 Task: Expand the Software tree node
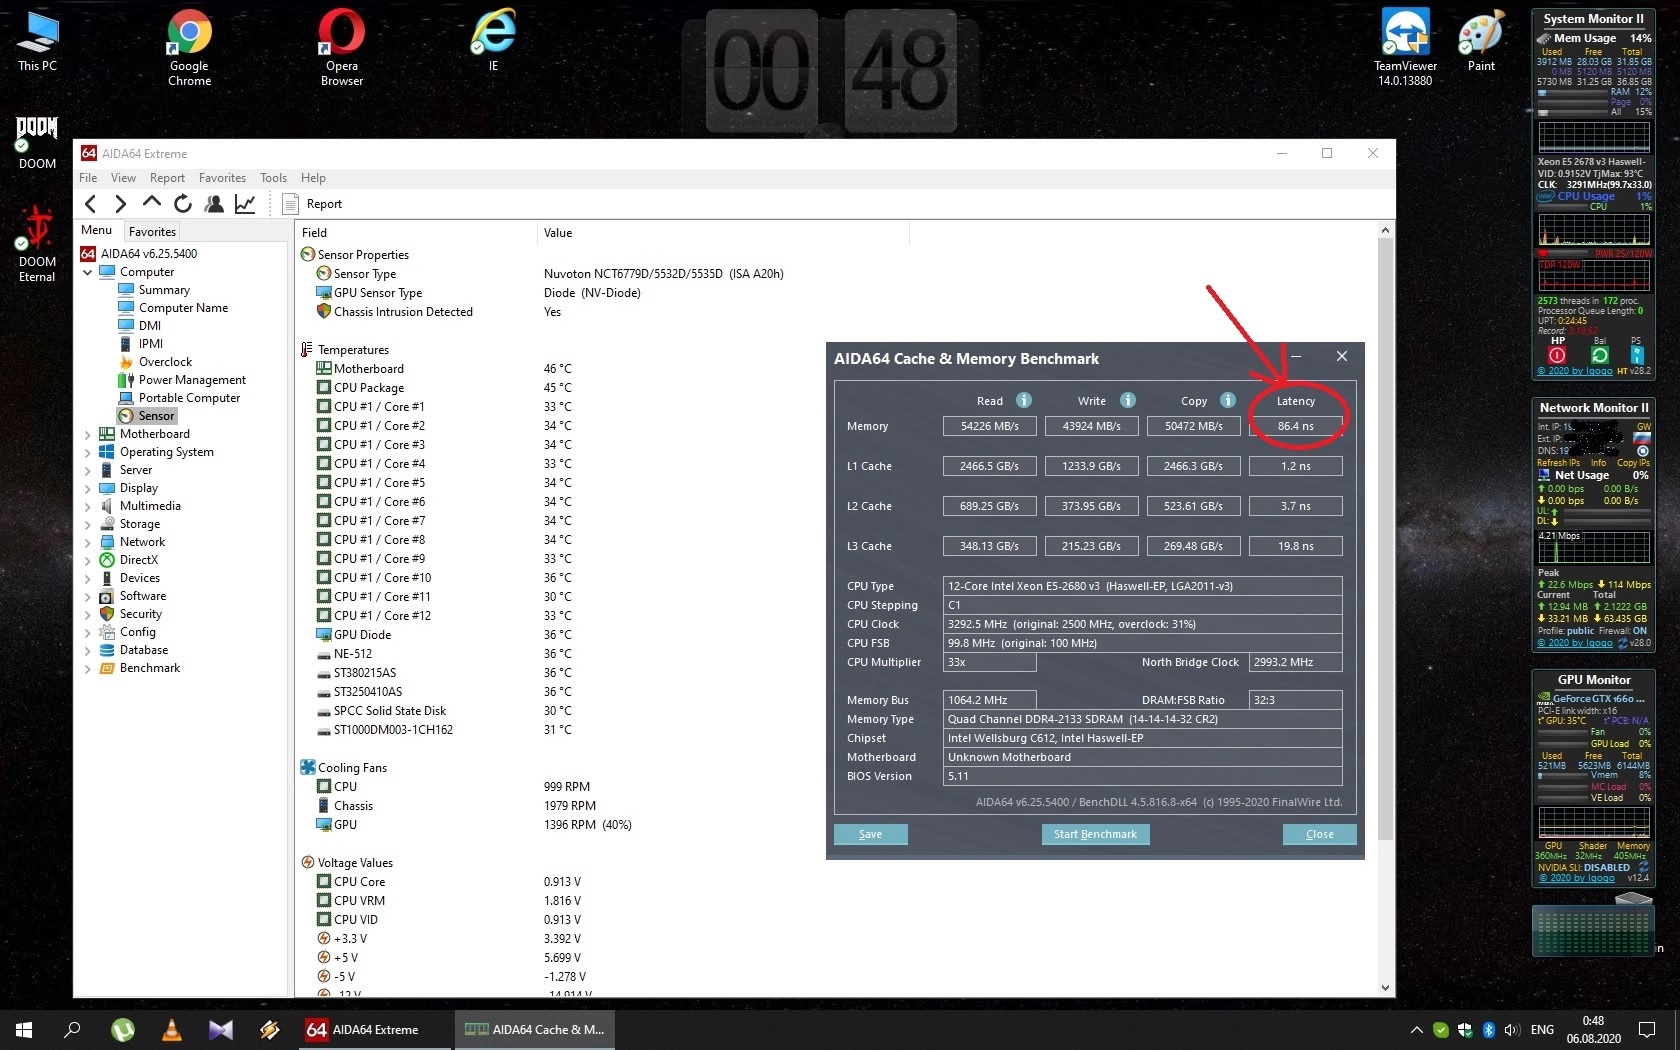(x=87, y=596)
